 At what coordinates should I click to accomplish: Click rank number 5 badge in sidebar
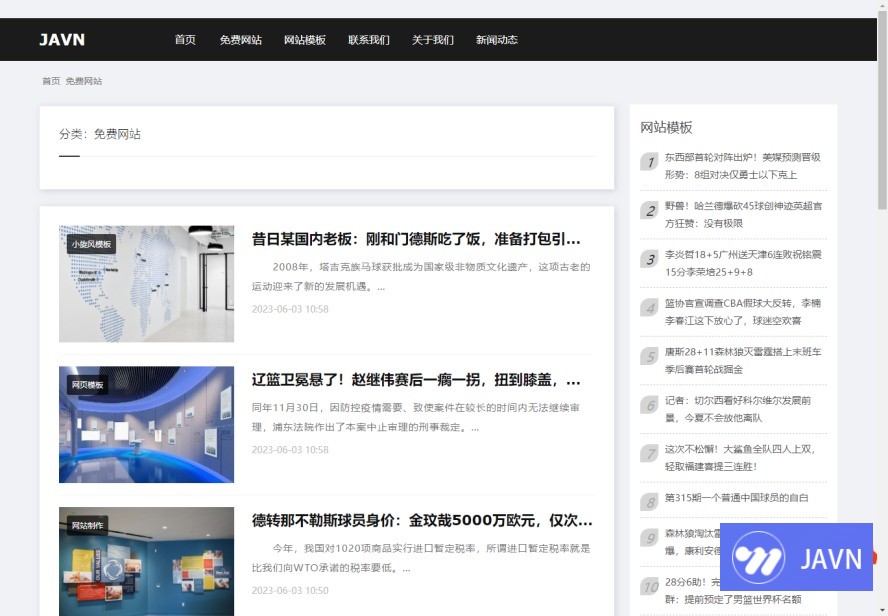tap(650, 357)
